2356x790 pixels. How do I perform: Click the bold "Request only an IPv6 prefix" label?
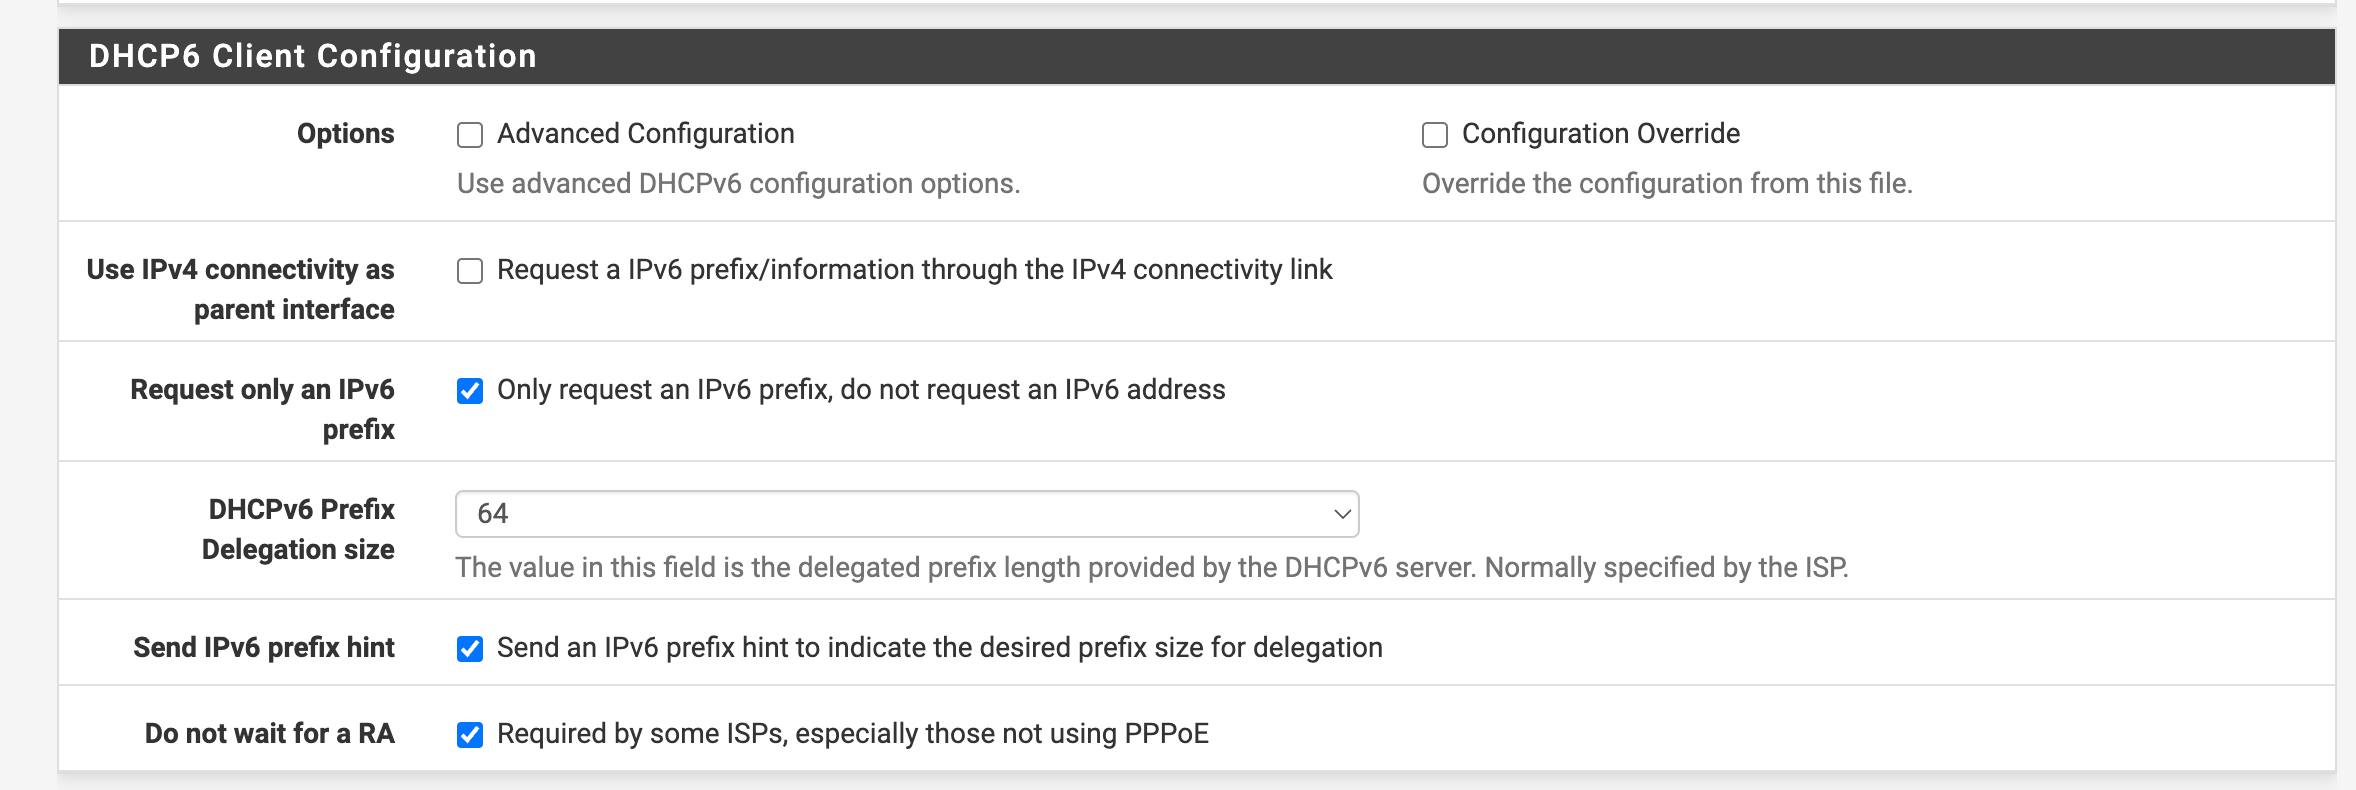263,410
